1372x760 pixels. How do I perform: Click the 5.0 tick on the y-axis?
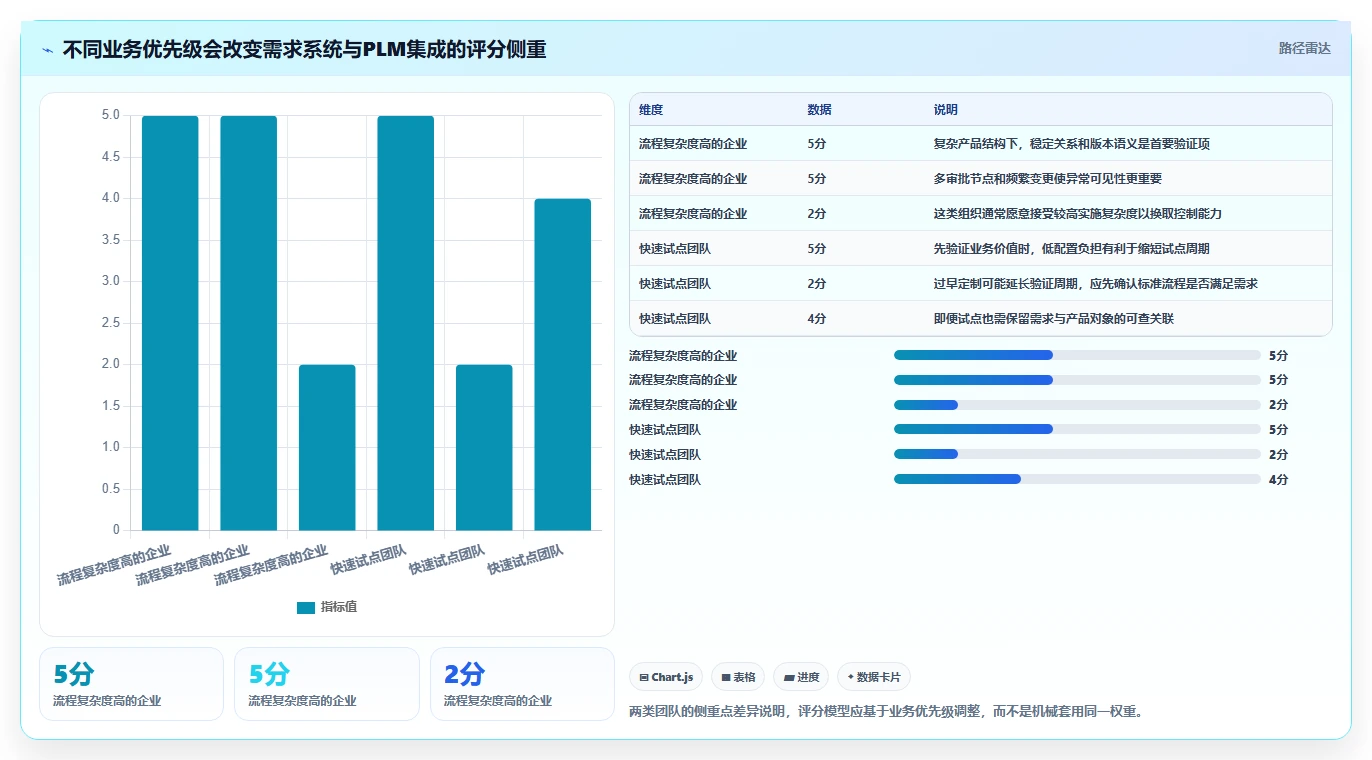pos(110,115)
